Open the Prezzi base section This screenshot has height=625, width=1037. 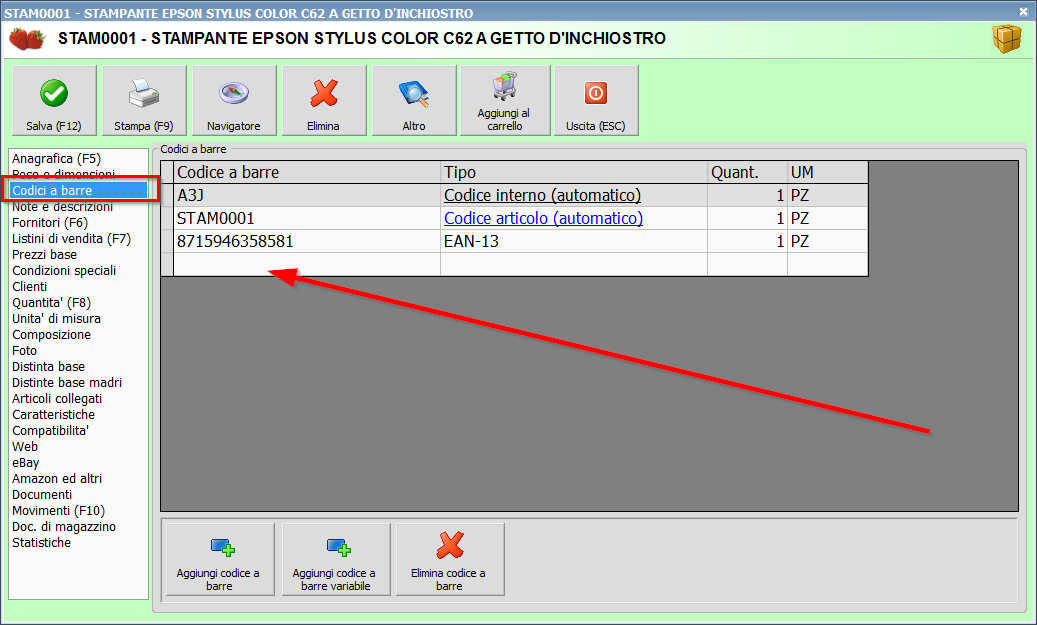pos(44,255)
